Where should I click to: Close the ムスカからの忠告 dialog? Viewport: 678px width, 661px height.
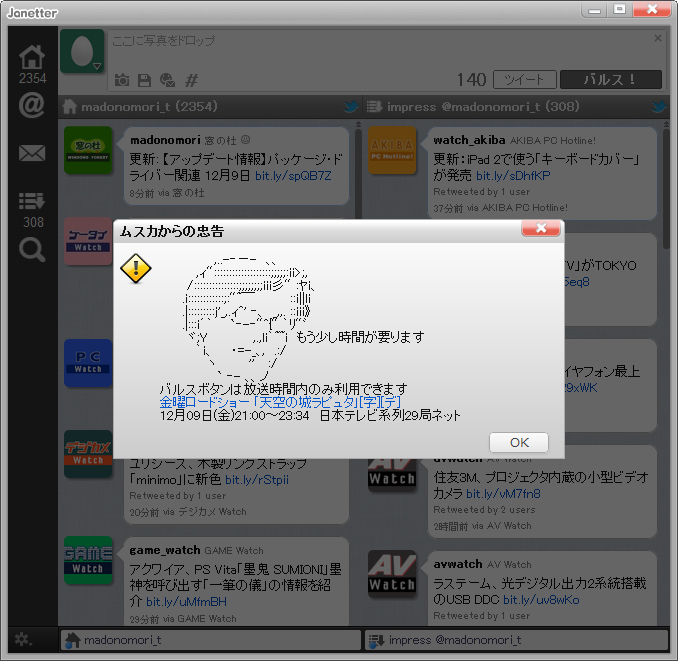tap(541, 228)
